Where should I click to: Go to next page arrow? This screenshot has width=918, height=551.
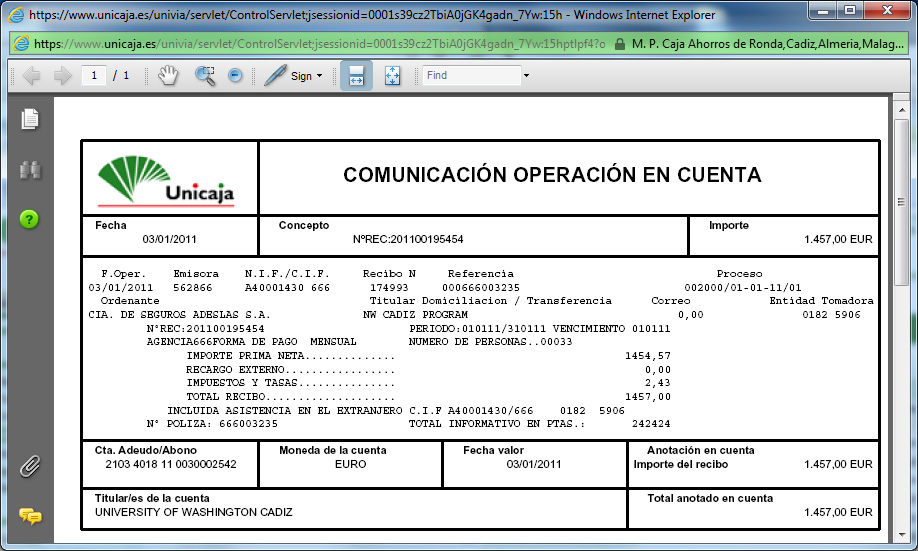click(62, 76)
